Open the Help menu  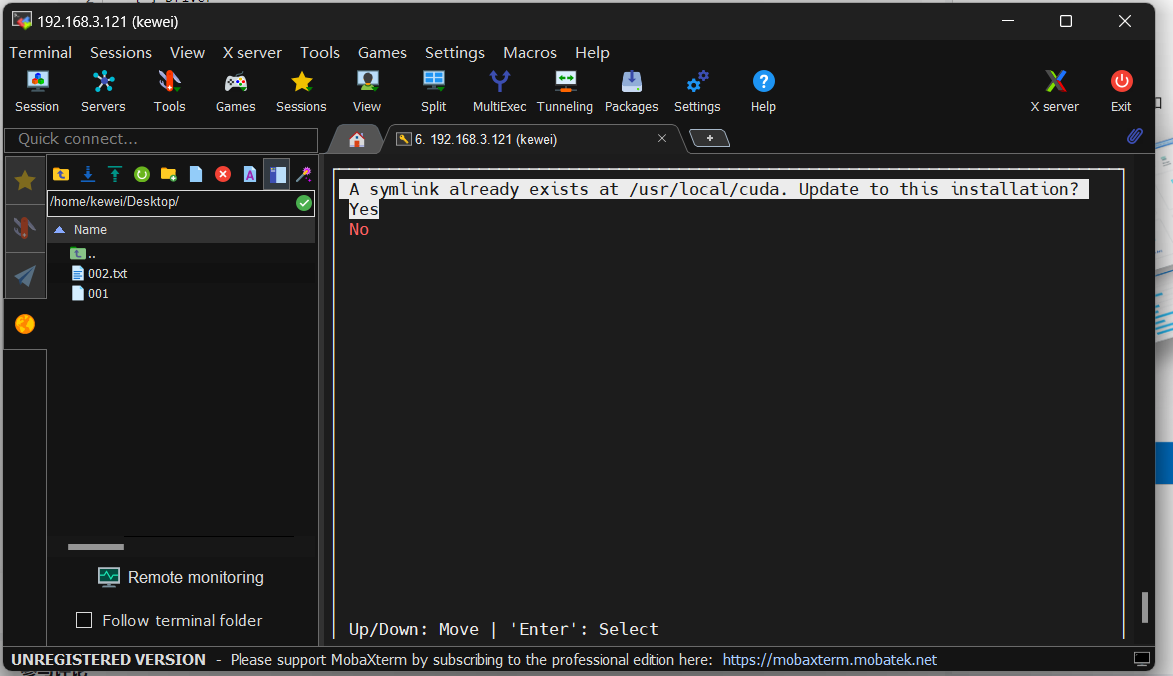coord(592,52)
